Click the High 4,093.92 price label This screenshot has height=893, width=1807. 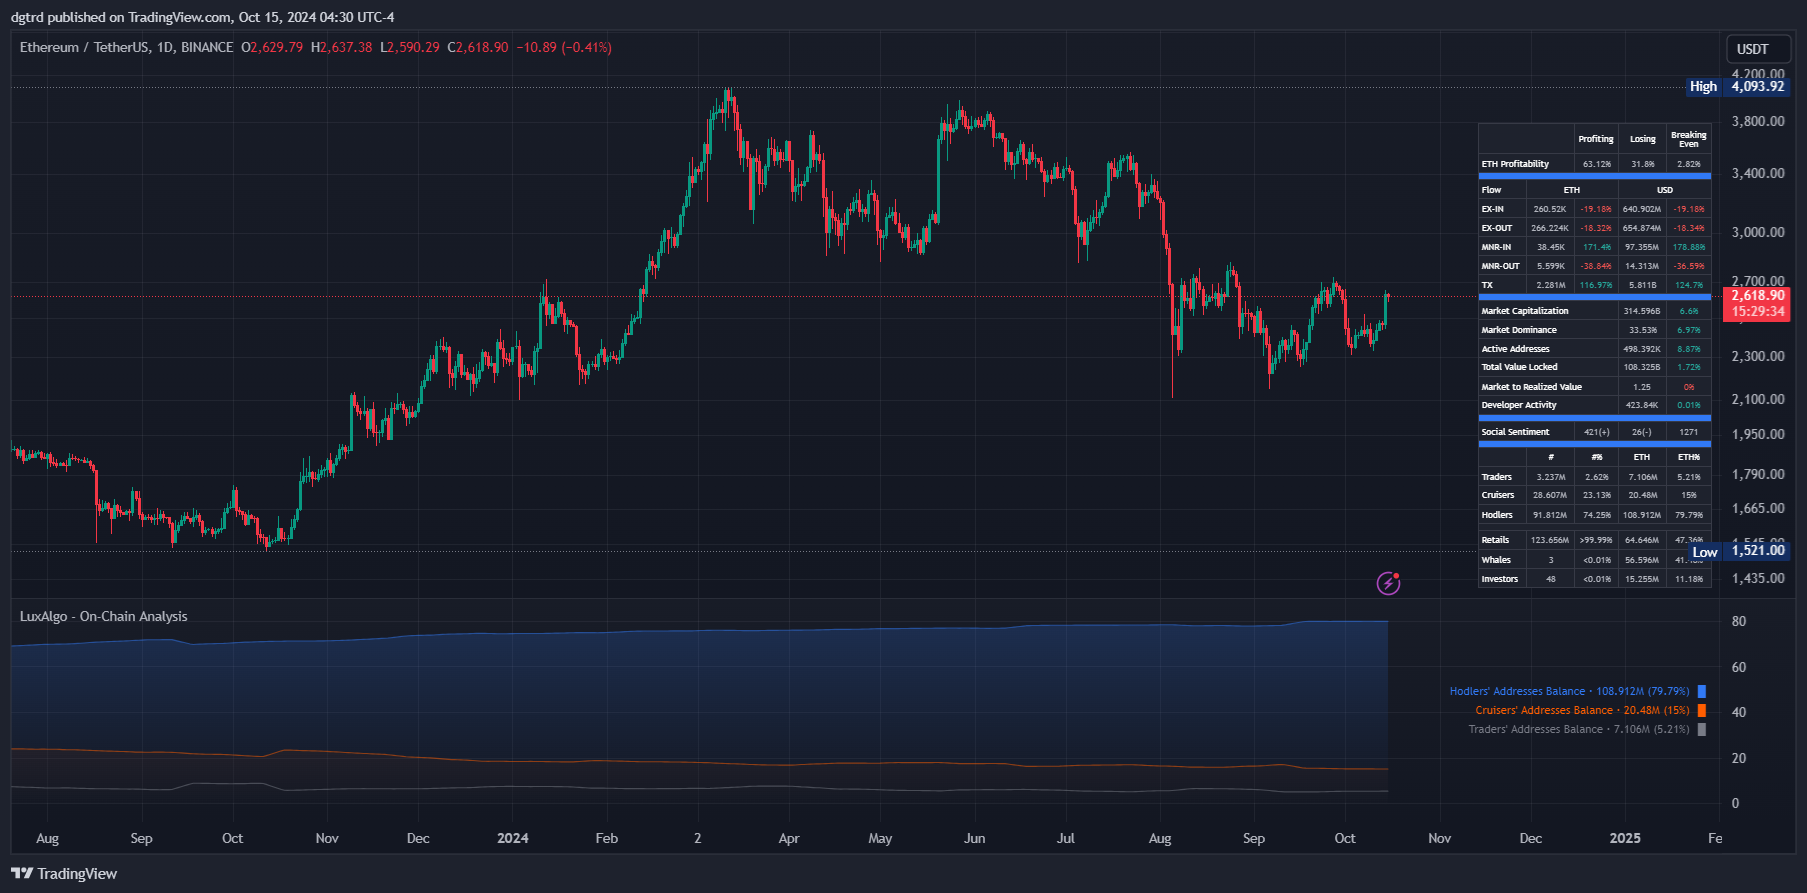tap(1737, 86)
